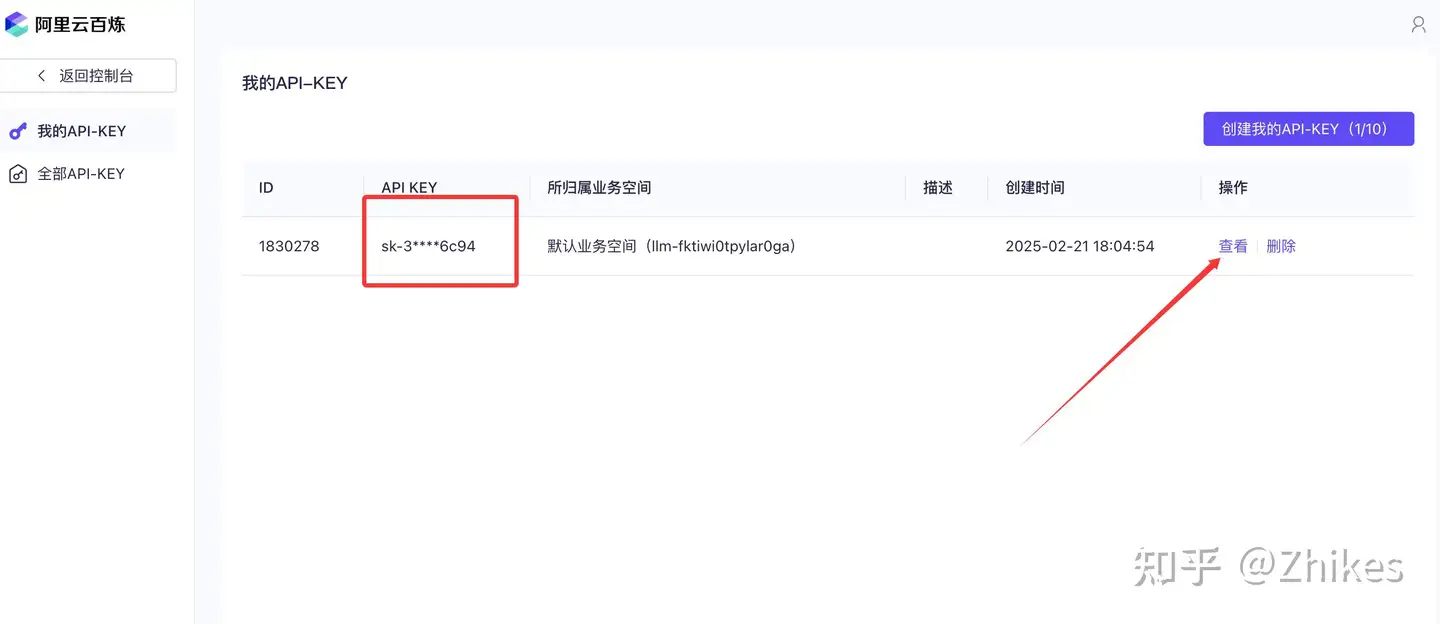Select 我的API-KEY in the sidebar
Screen dimensions: 1440x624
[x=87, y=131]
